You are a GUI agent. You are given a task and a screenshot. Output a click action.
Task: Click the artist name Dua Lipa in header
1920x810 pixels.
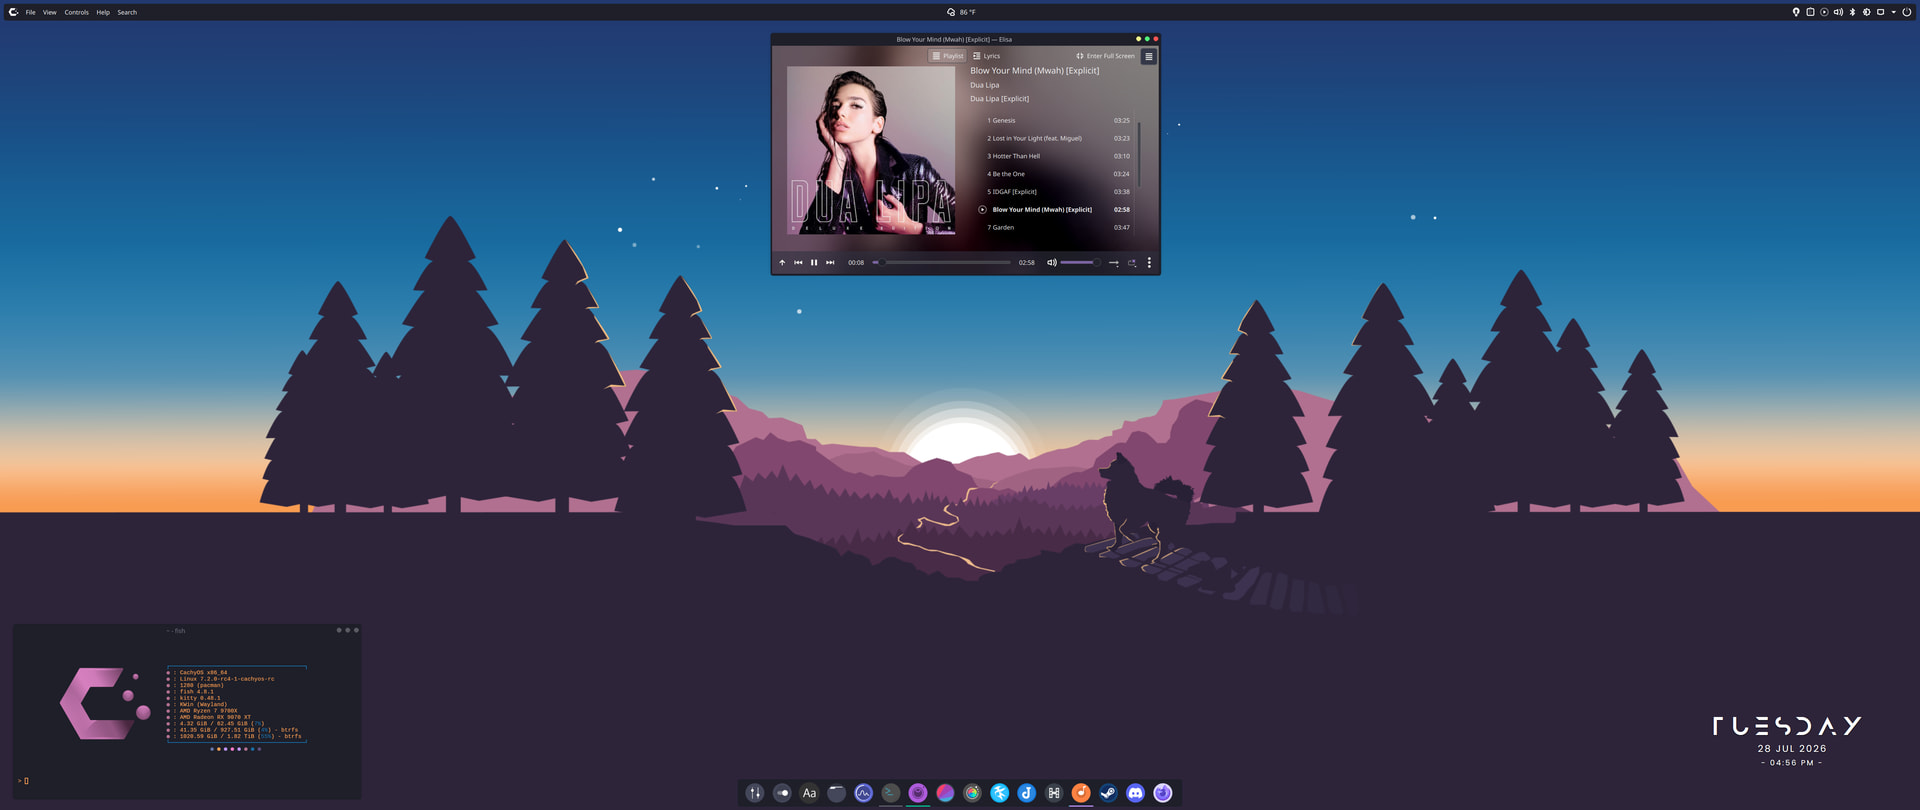click(x=985, y=85)
